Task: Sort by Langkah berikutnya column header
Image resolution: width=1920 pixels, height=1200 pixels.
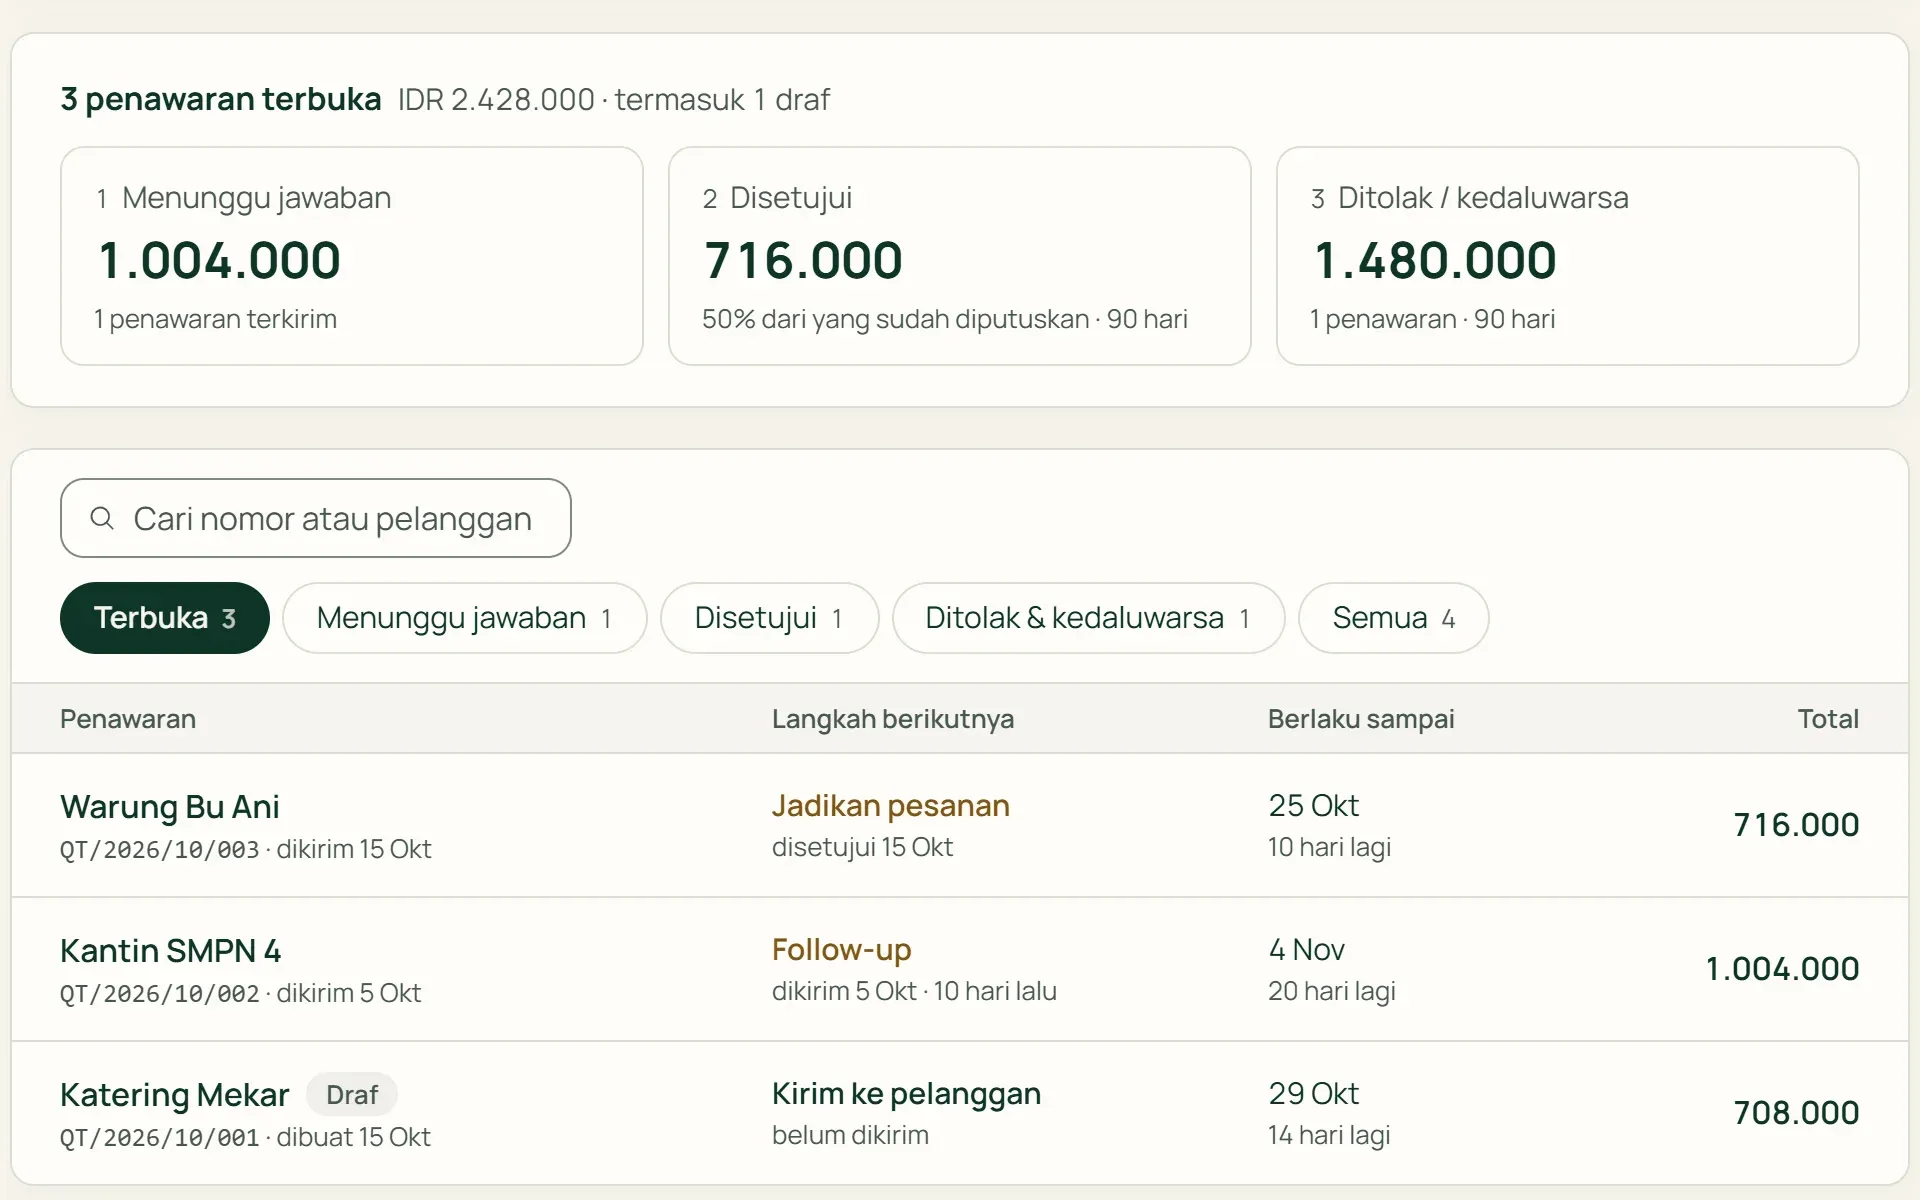Action: tap(893, 719)
